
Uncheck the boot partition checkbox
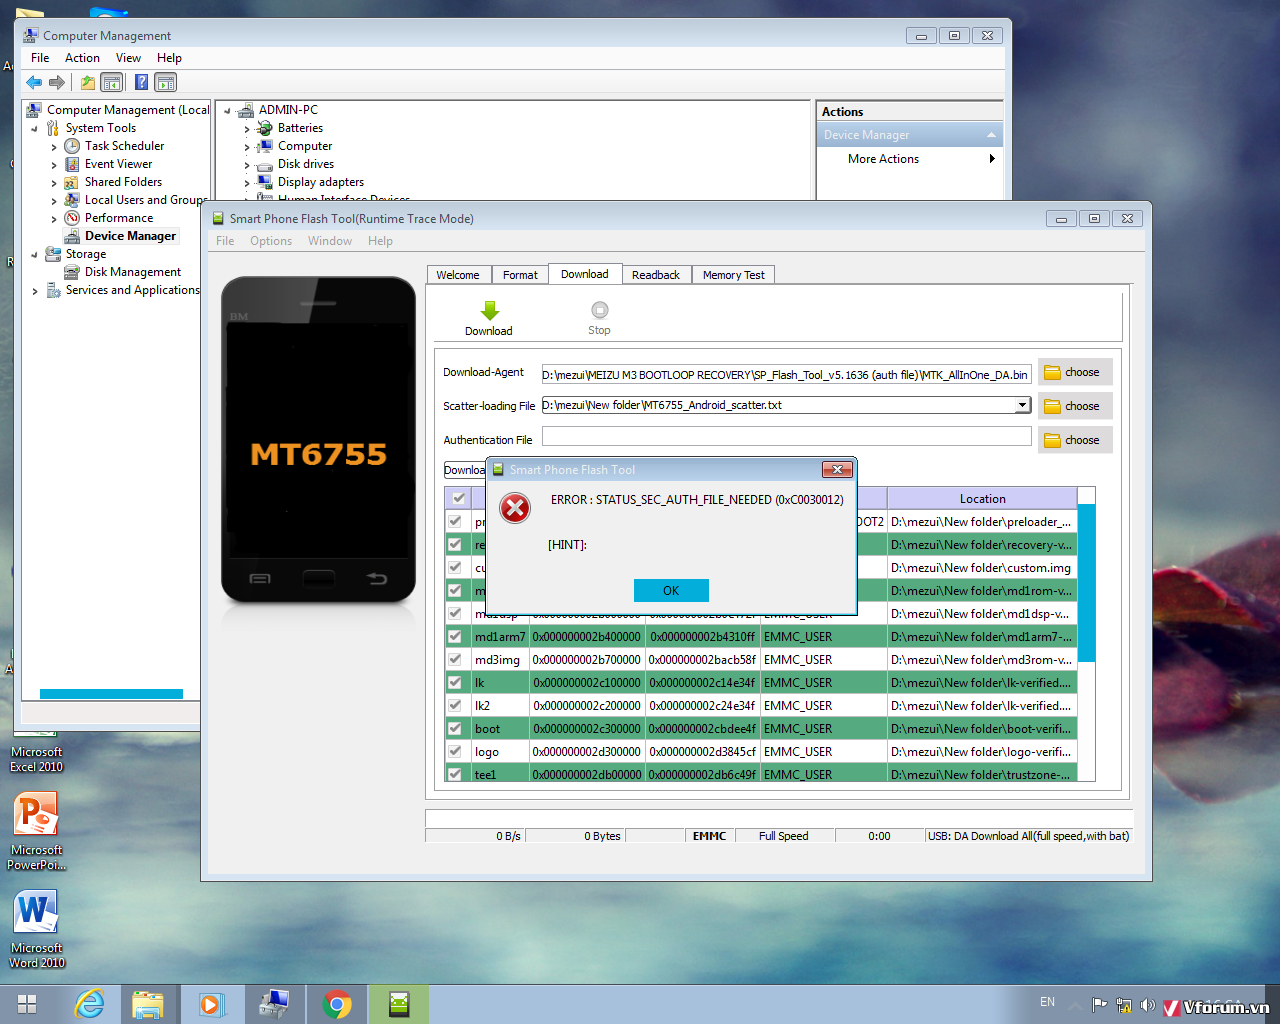(x=455, y=728)
